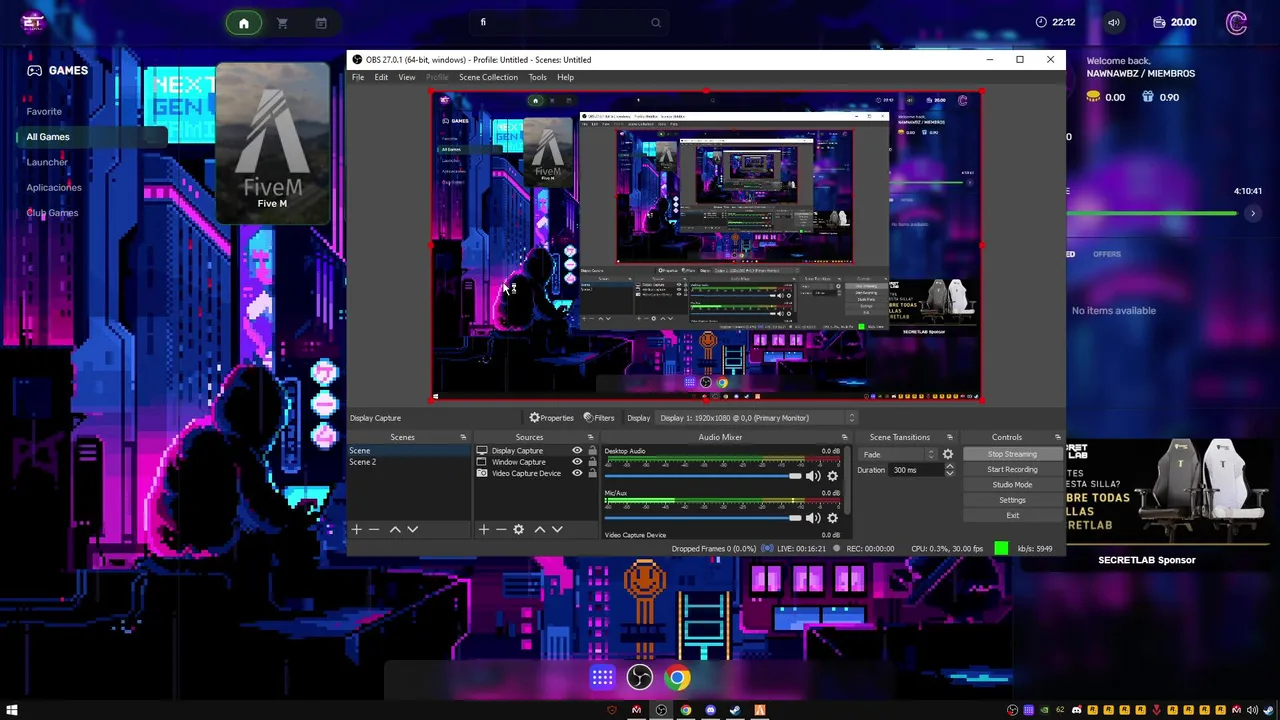1280x720 pixels.
Task: Open transition properties gear next to Fade
Action: 948,455
